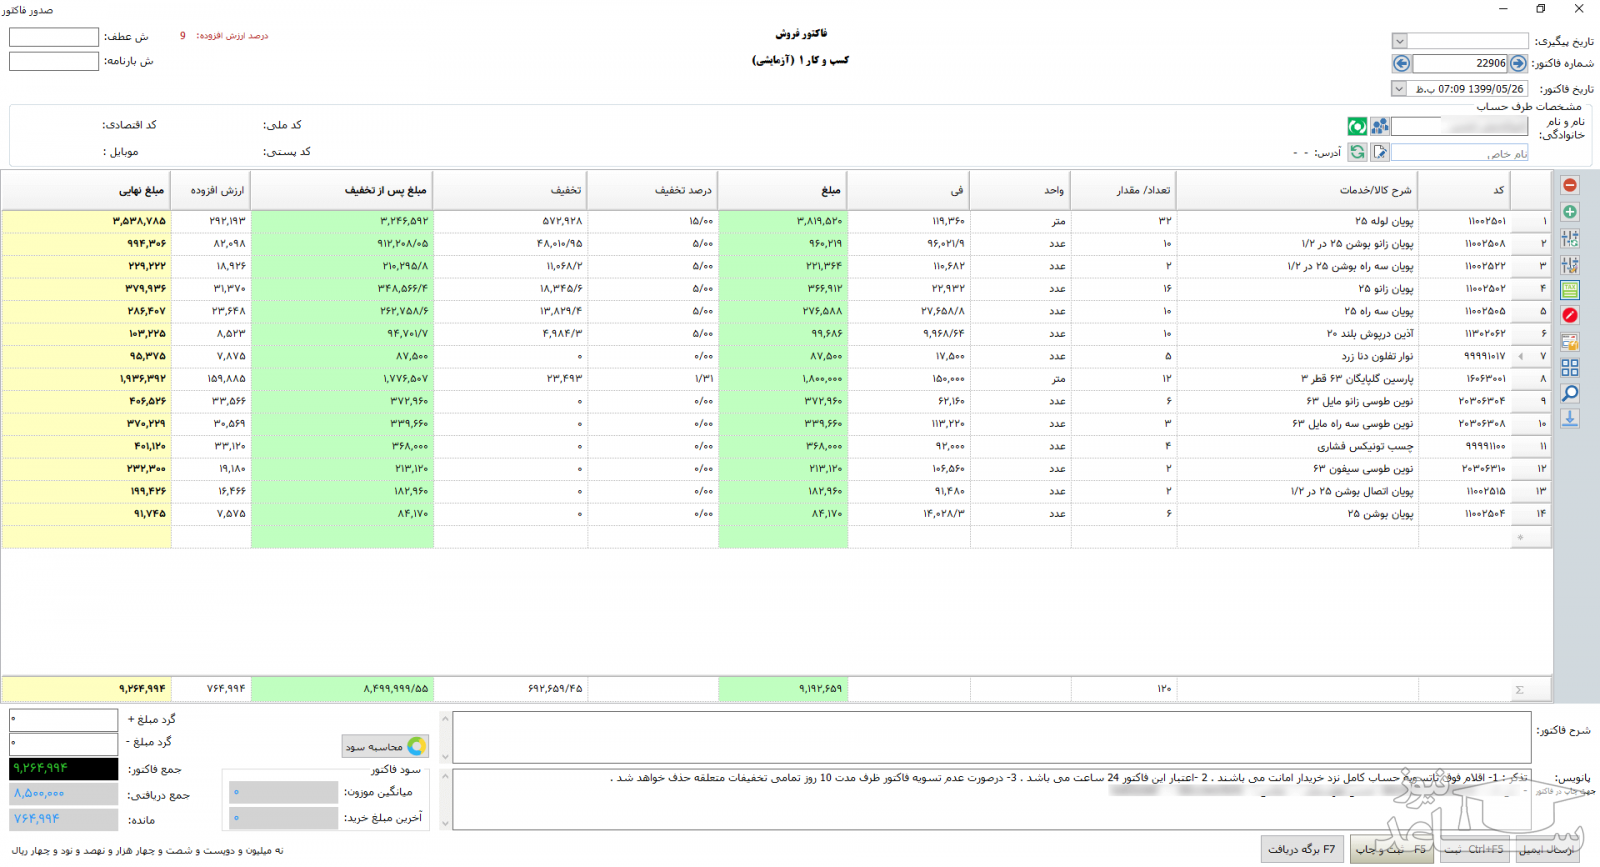Click the شرح فاکتور description text area
Screen dimensions: 1600x867
coord(991,737)
